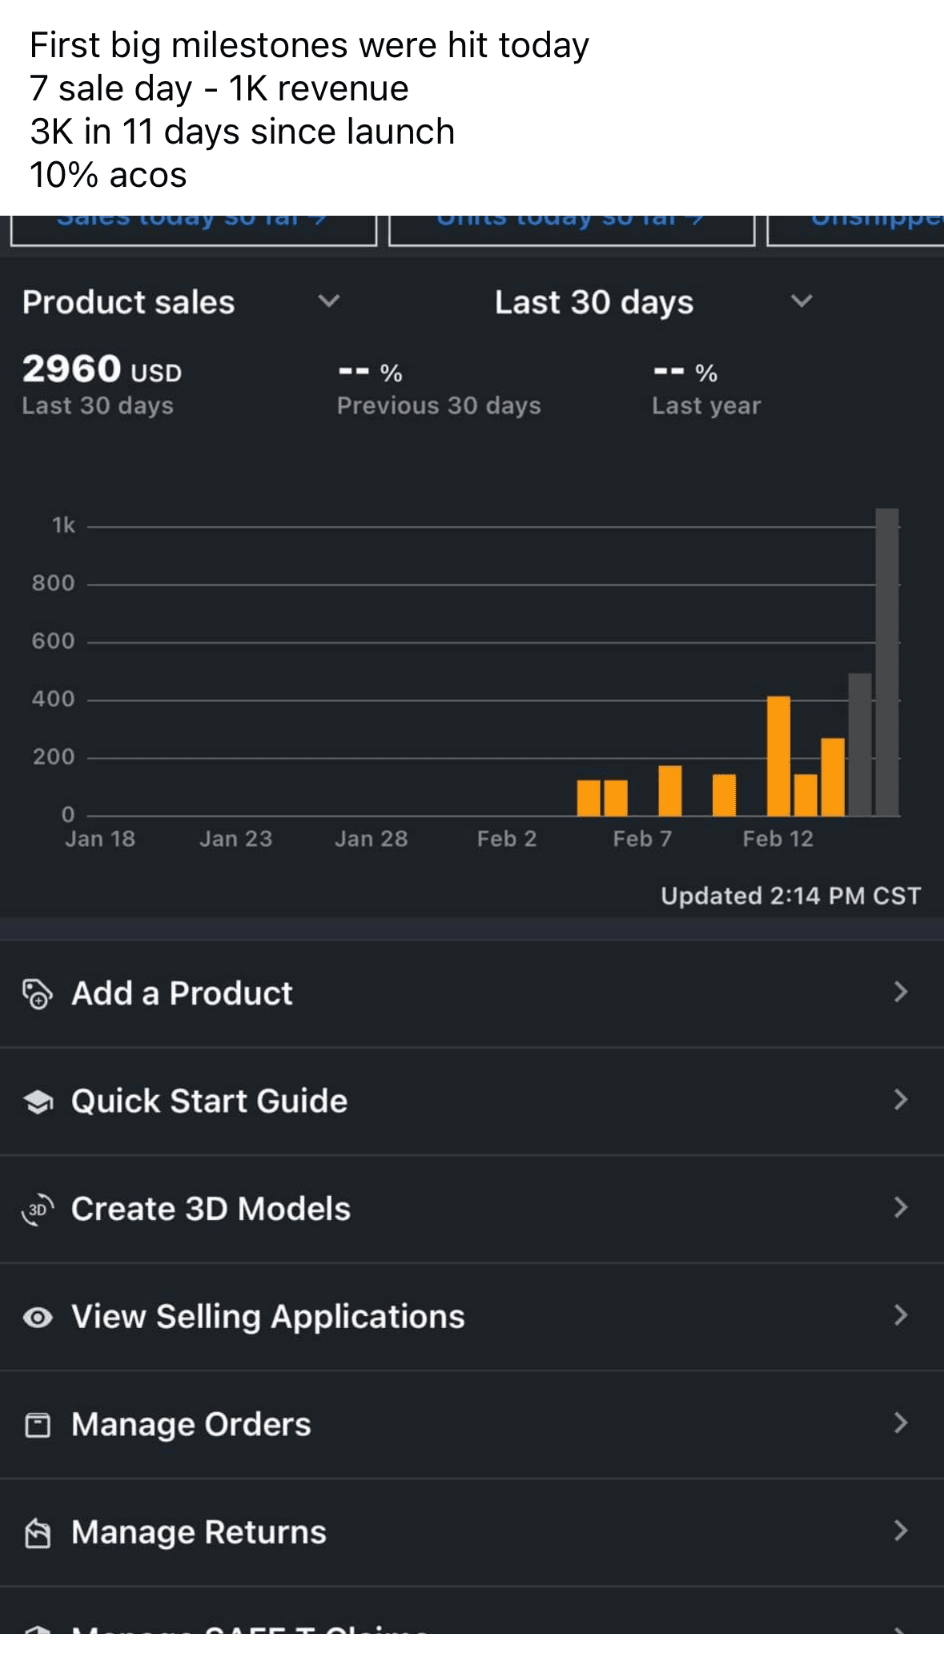Tap the chevron on Add a Product row
This screenshot has width=944, height=1678.
[x=900, y=992]
